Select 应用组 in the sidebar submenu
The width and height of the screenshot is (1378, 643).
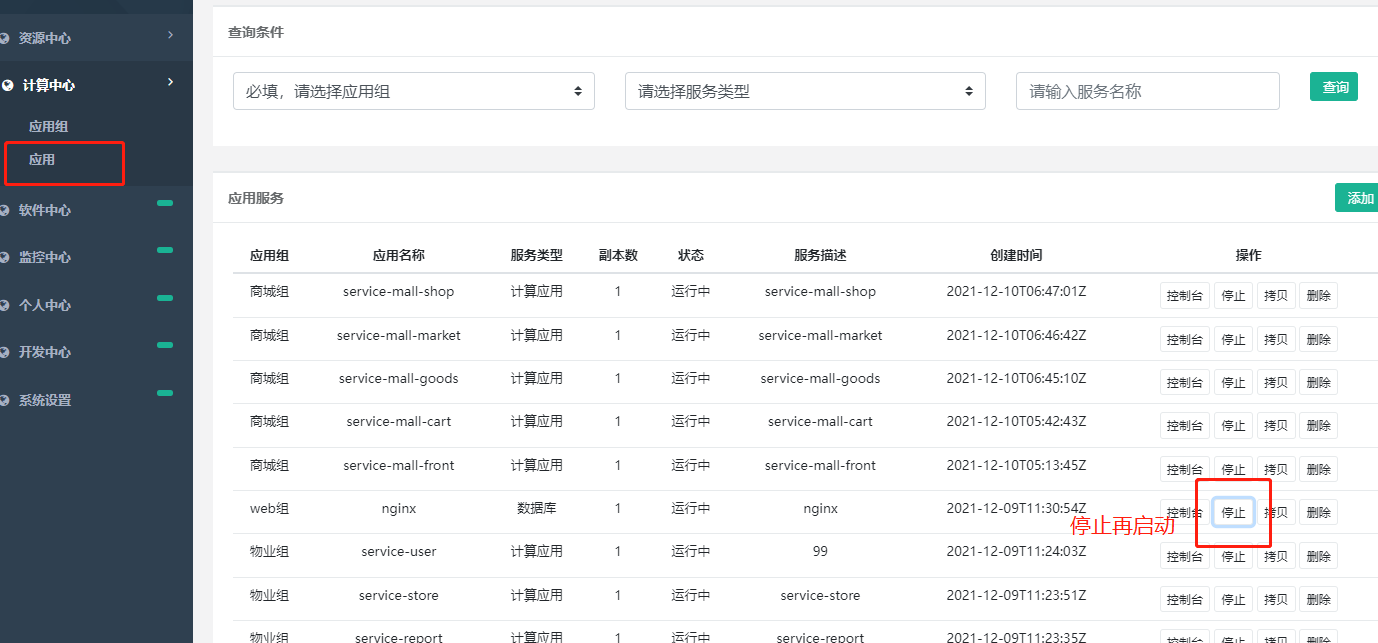pyautogui.click(x=48, y=127)
